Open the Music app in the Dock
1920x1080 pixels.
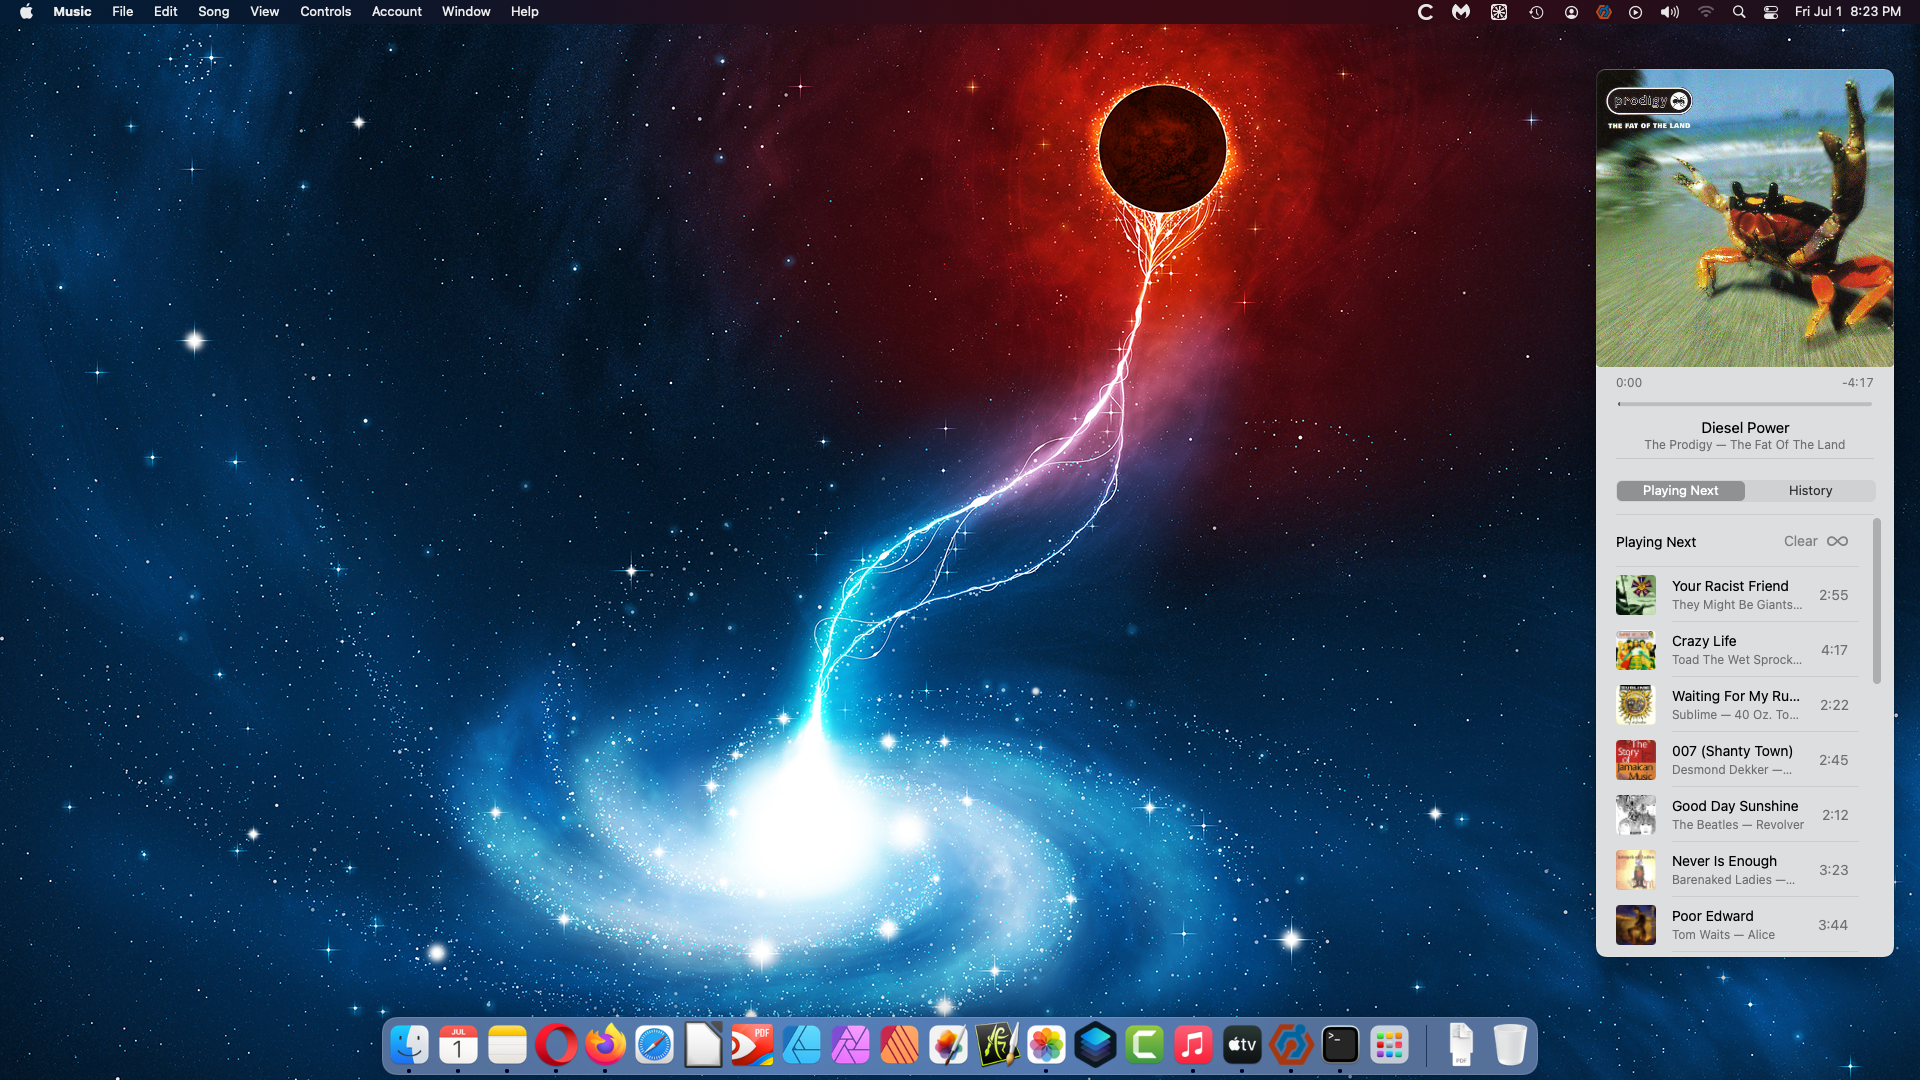coord(1192,1046)
